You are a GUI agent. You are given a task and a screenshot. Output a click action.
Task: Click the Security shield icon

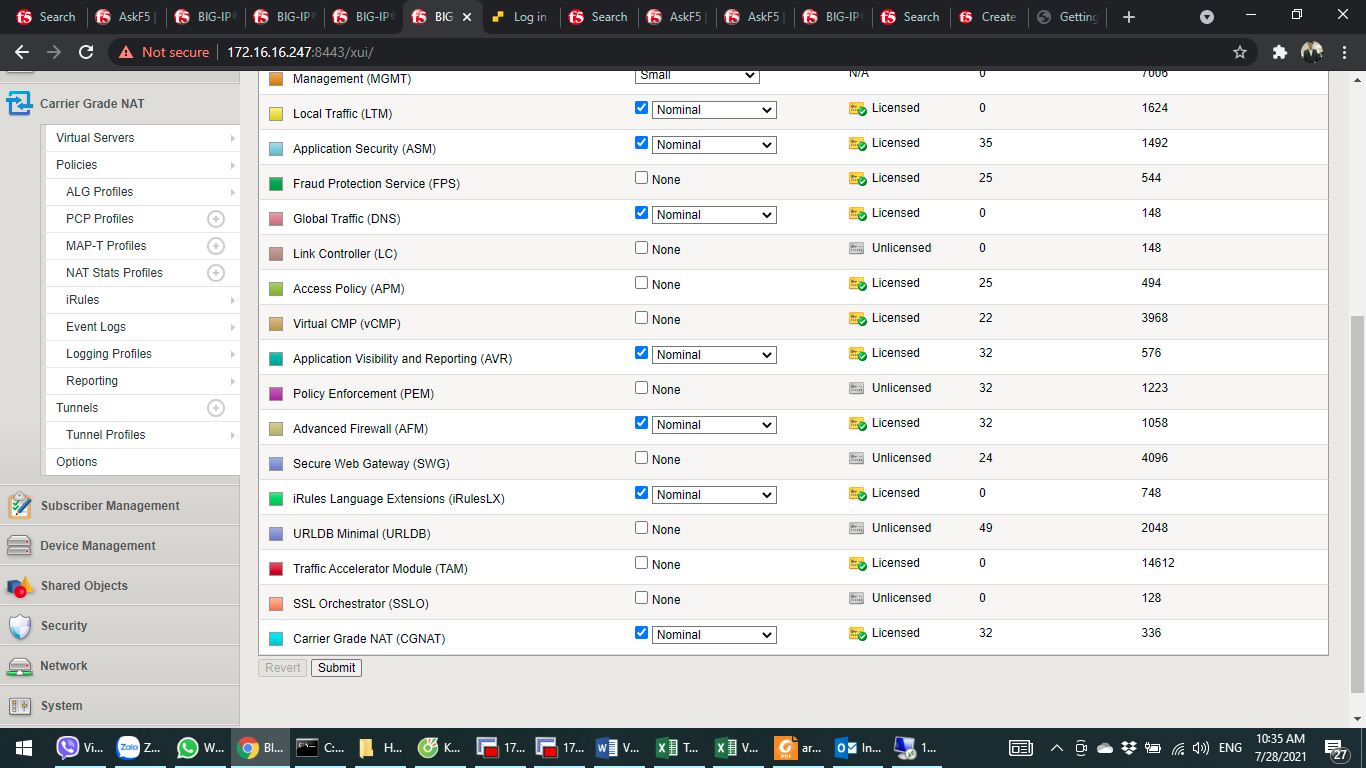pyautogui.click(x=19, y=626)
